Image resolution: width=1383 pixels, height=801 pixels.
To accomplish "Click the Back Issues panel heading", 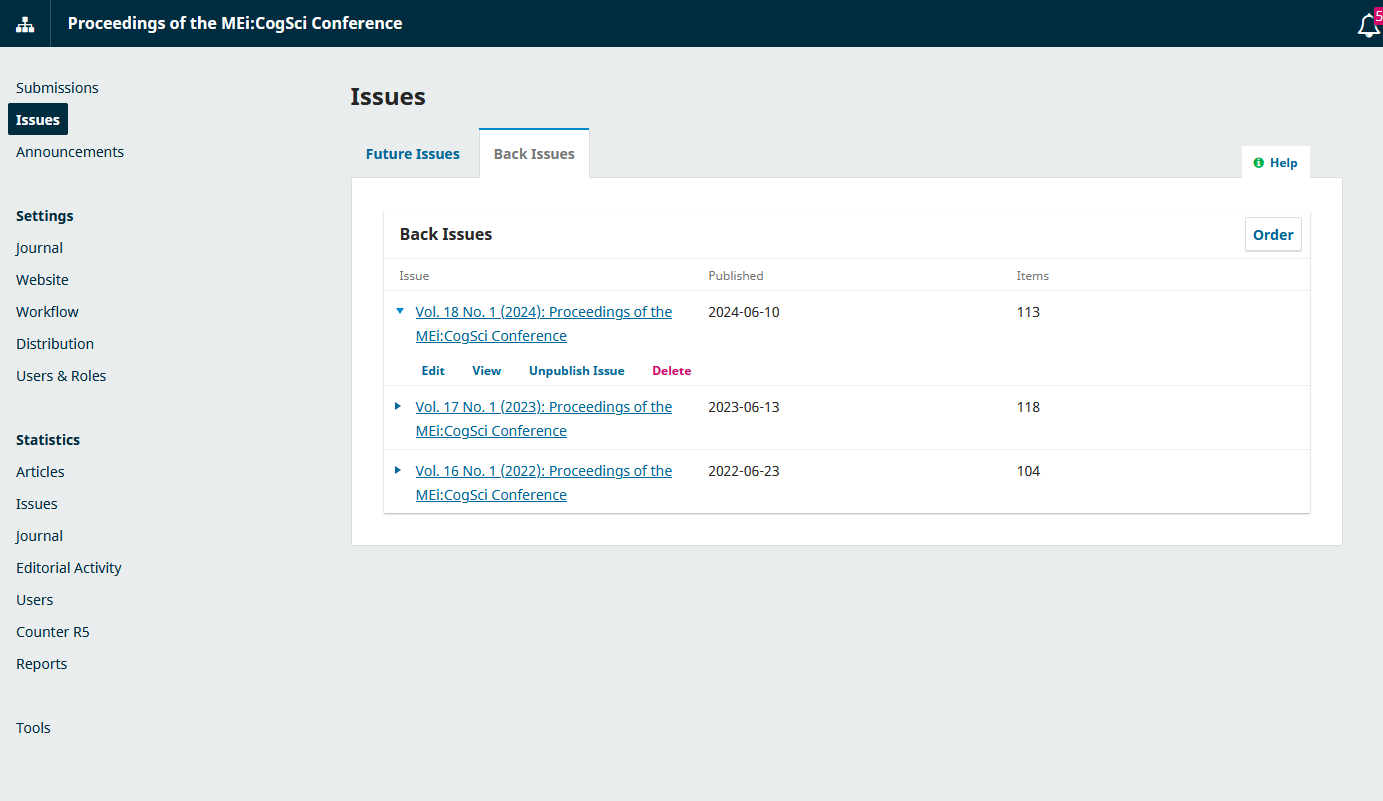I will pyautogui.click(x=446, y=234).
